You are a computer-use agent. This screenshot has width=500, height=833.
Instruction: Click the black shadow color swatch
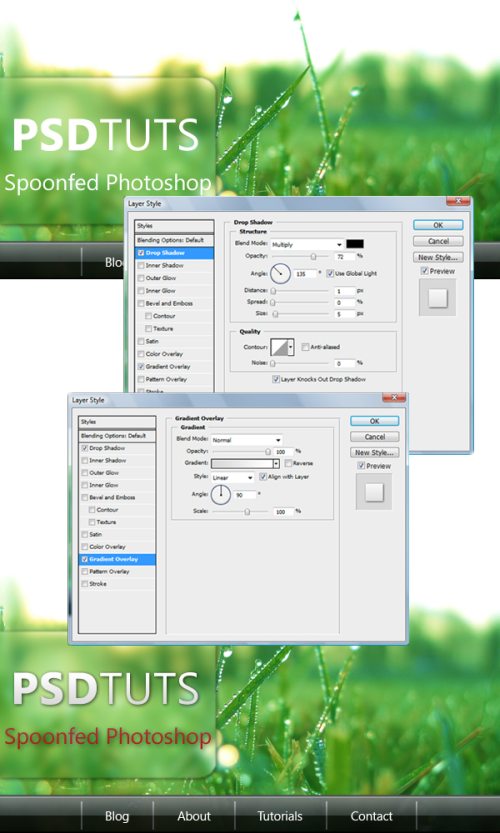pos(355,244)
